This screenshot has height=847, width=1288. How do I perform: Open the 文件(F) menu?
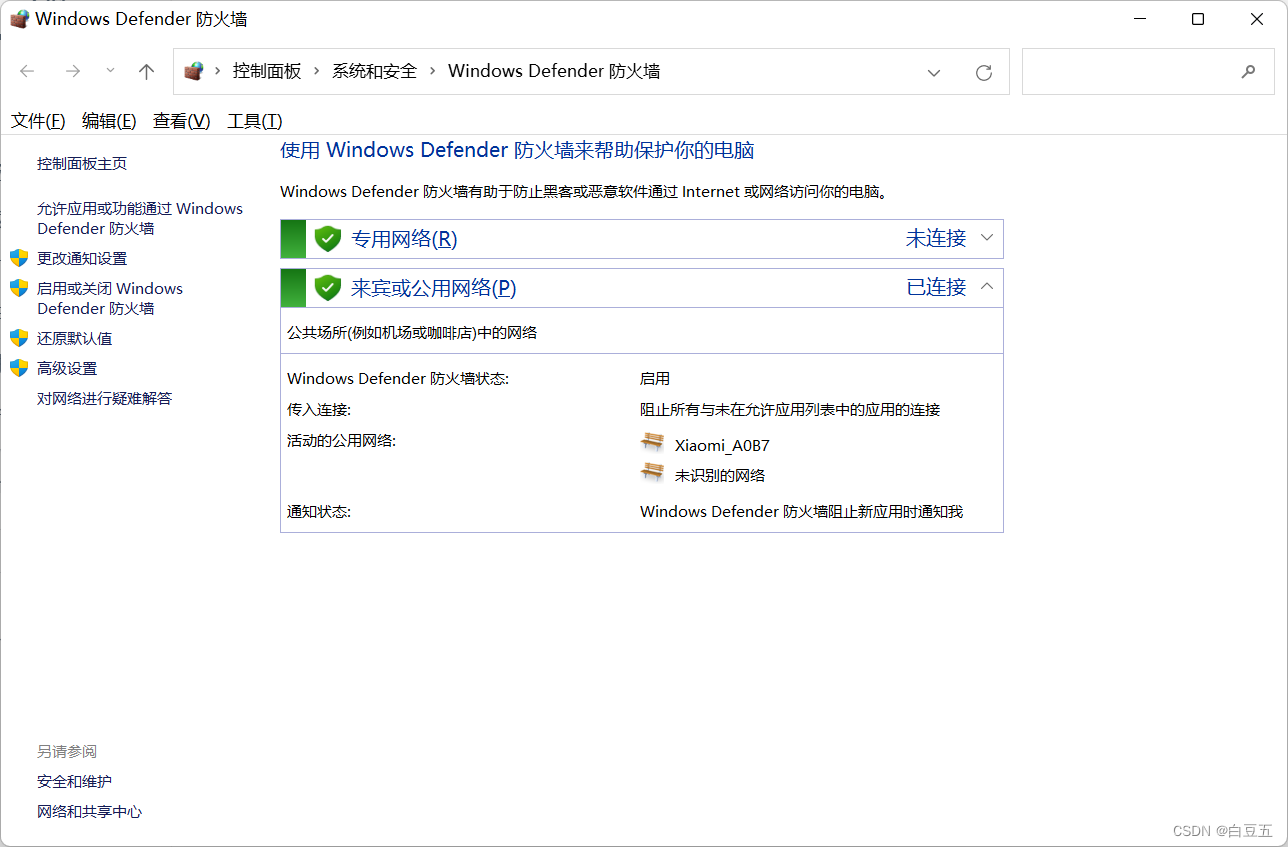[x=38, y=121]
